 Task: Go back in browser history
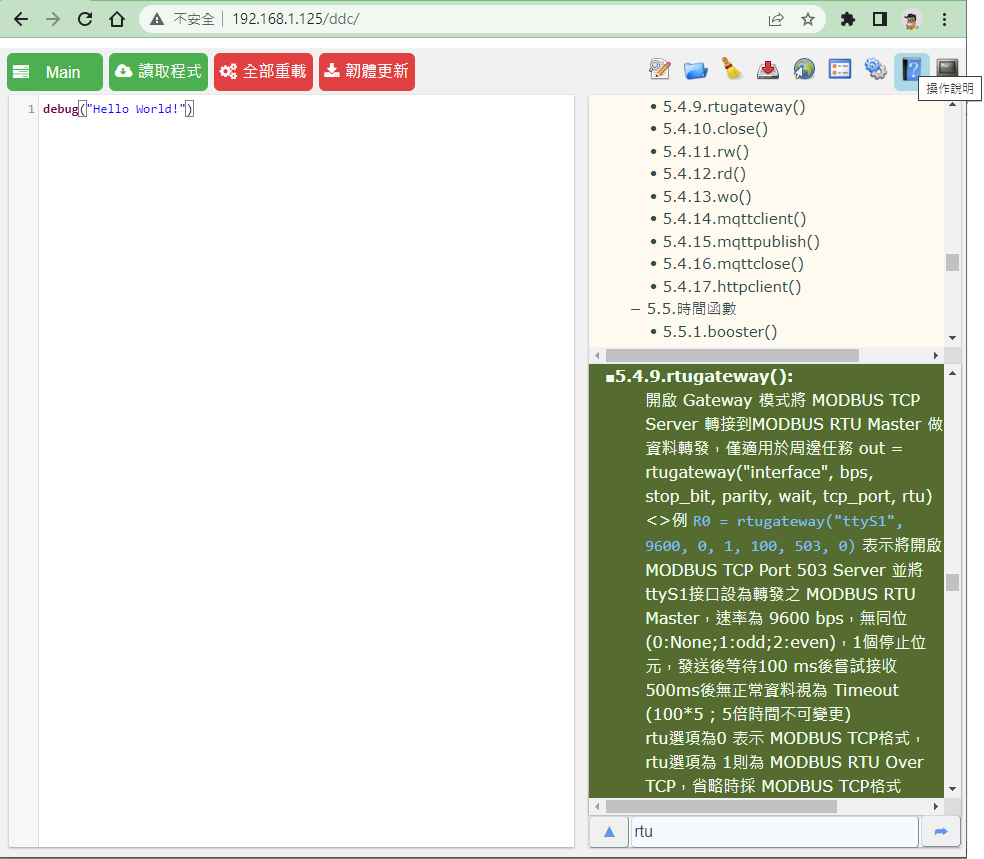pos(21,19)
